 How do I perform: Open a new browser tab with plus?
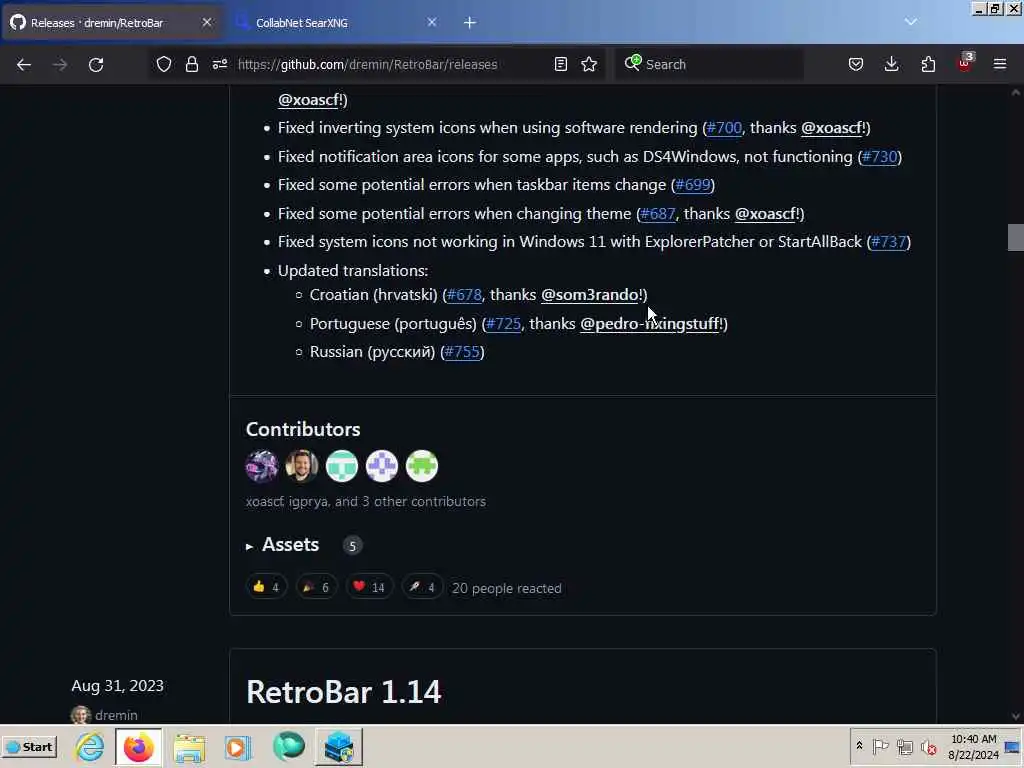coord(470,23)
